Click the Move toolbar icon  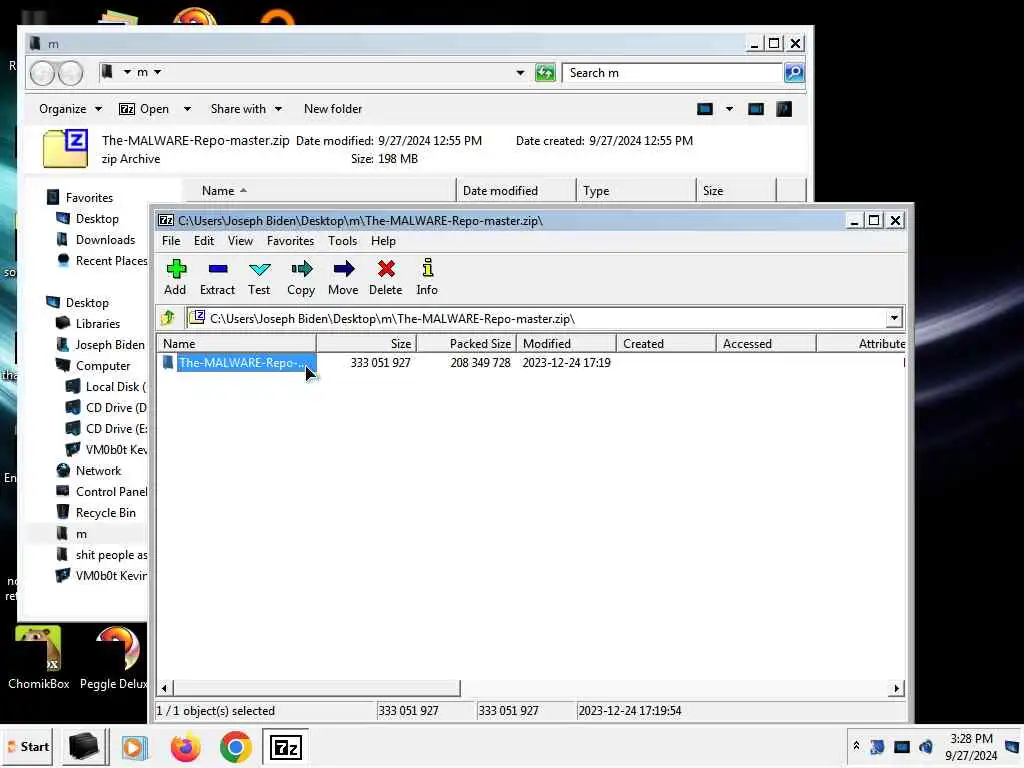click(344, 278)
